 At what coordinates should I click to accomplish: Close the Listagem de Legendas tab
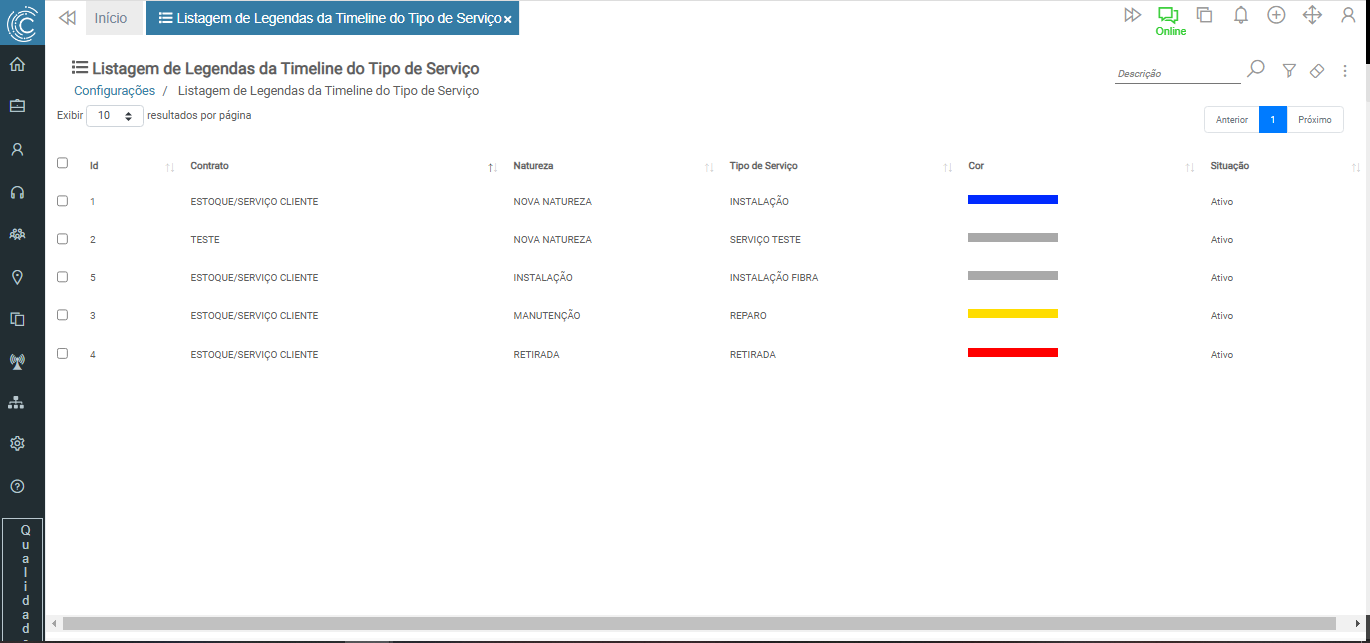tap(508, 19)
